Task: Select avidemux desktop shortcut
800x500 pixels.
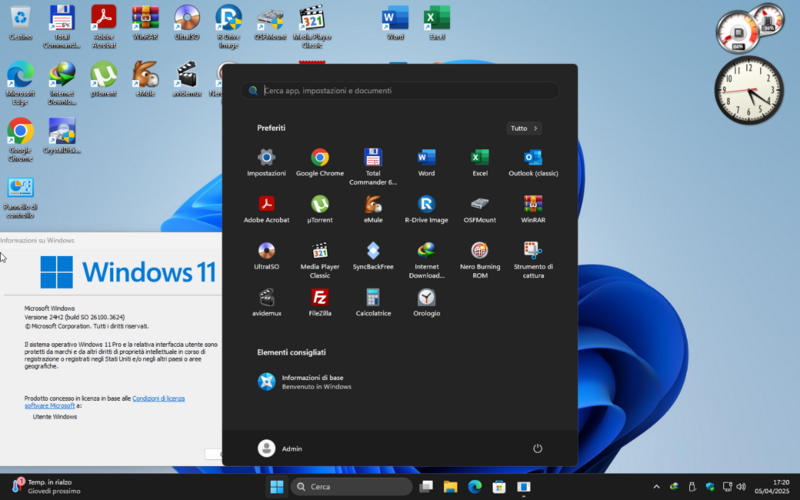Action: coord(187,79)
